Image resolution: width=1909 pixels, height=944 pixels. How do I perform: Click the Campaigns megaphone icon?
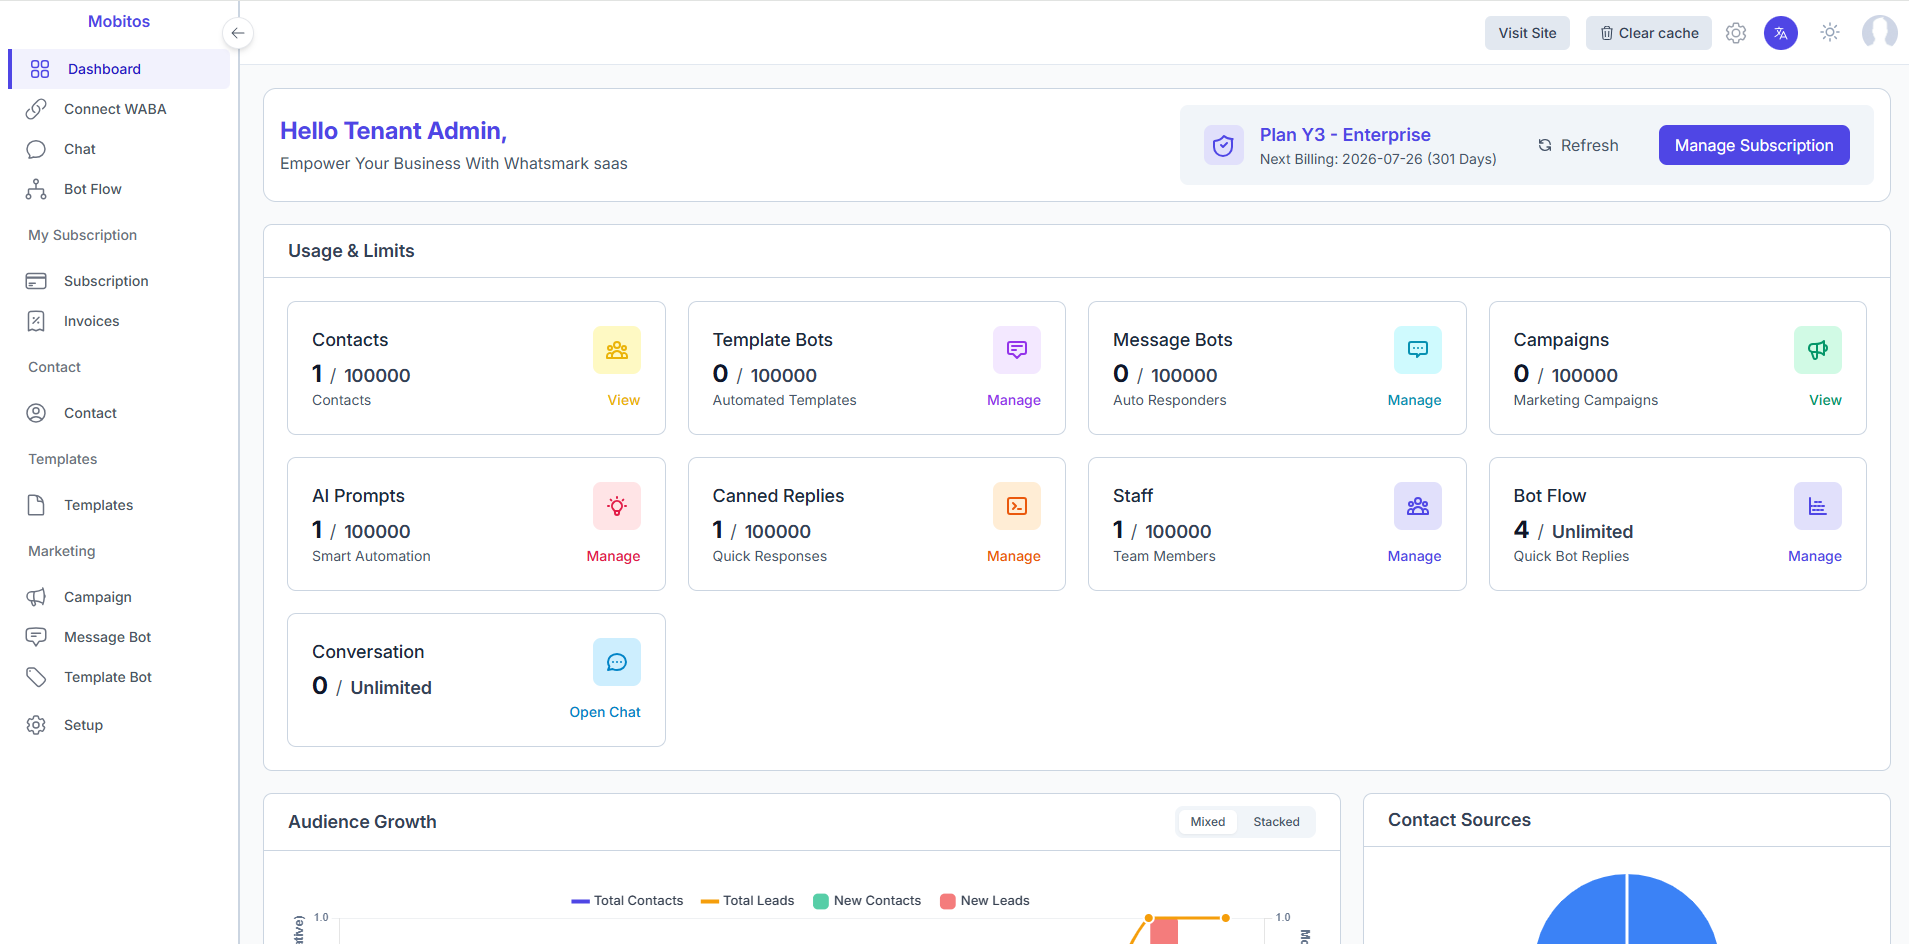coord(1817,350)
